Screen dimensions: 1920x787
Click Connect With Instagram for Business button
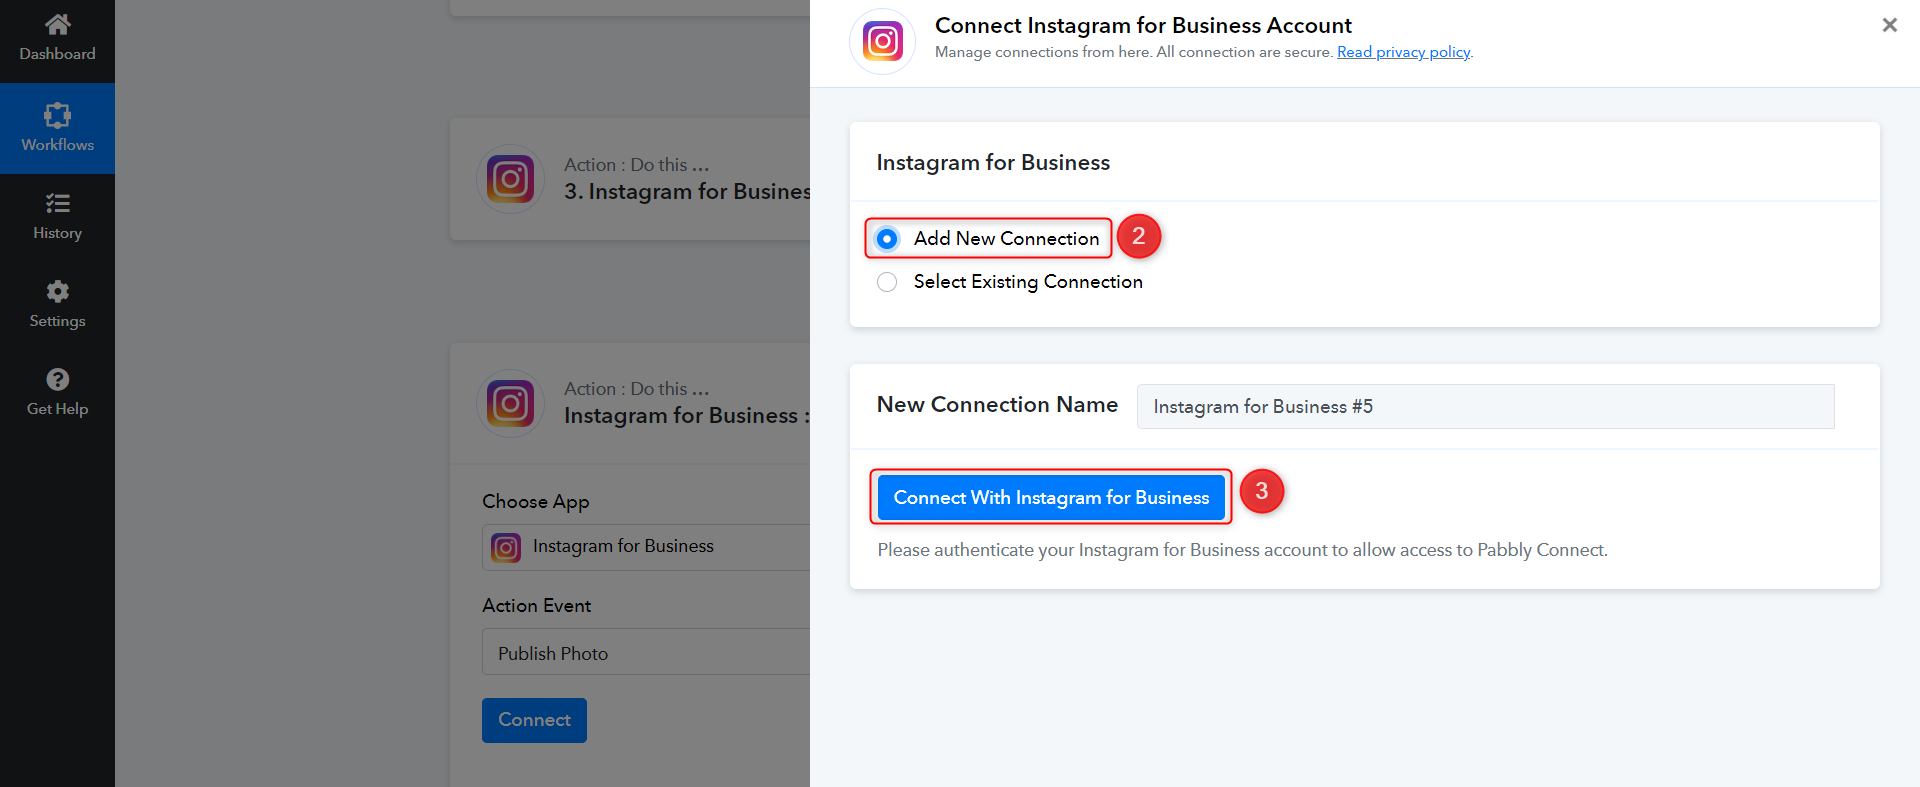click(1051, 497)
